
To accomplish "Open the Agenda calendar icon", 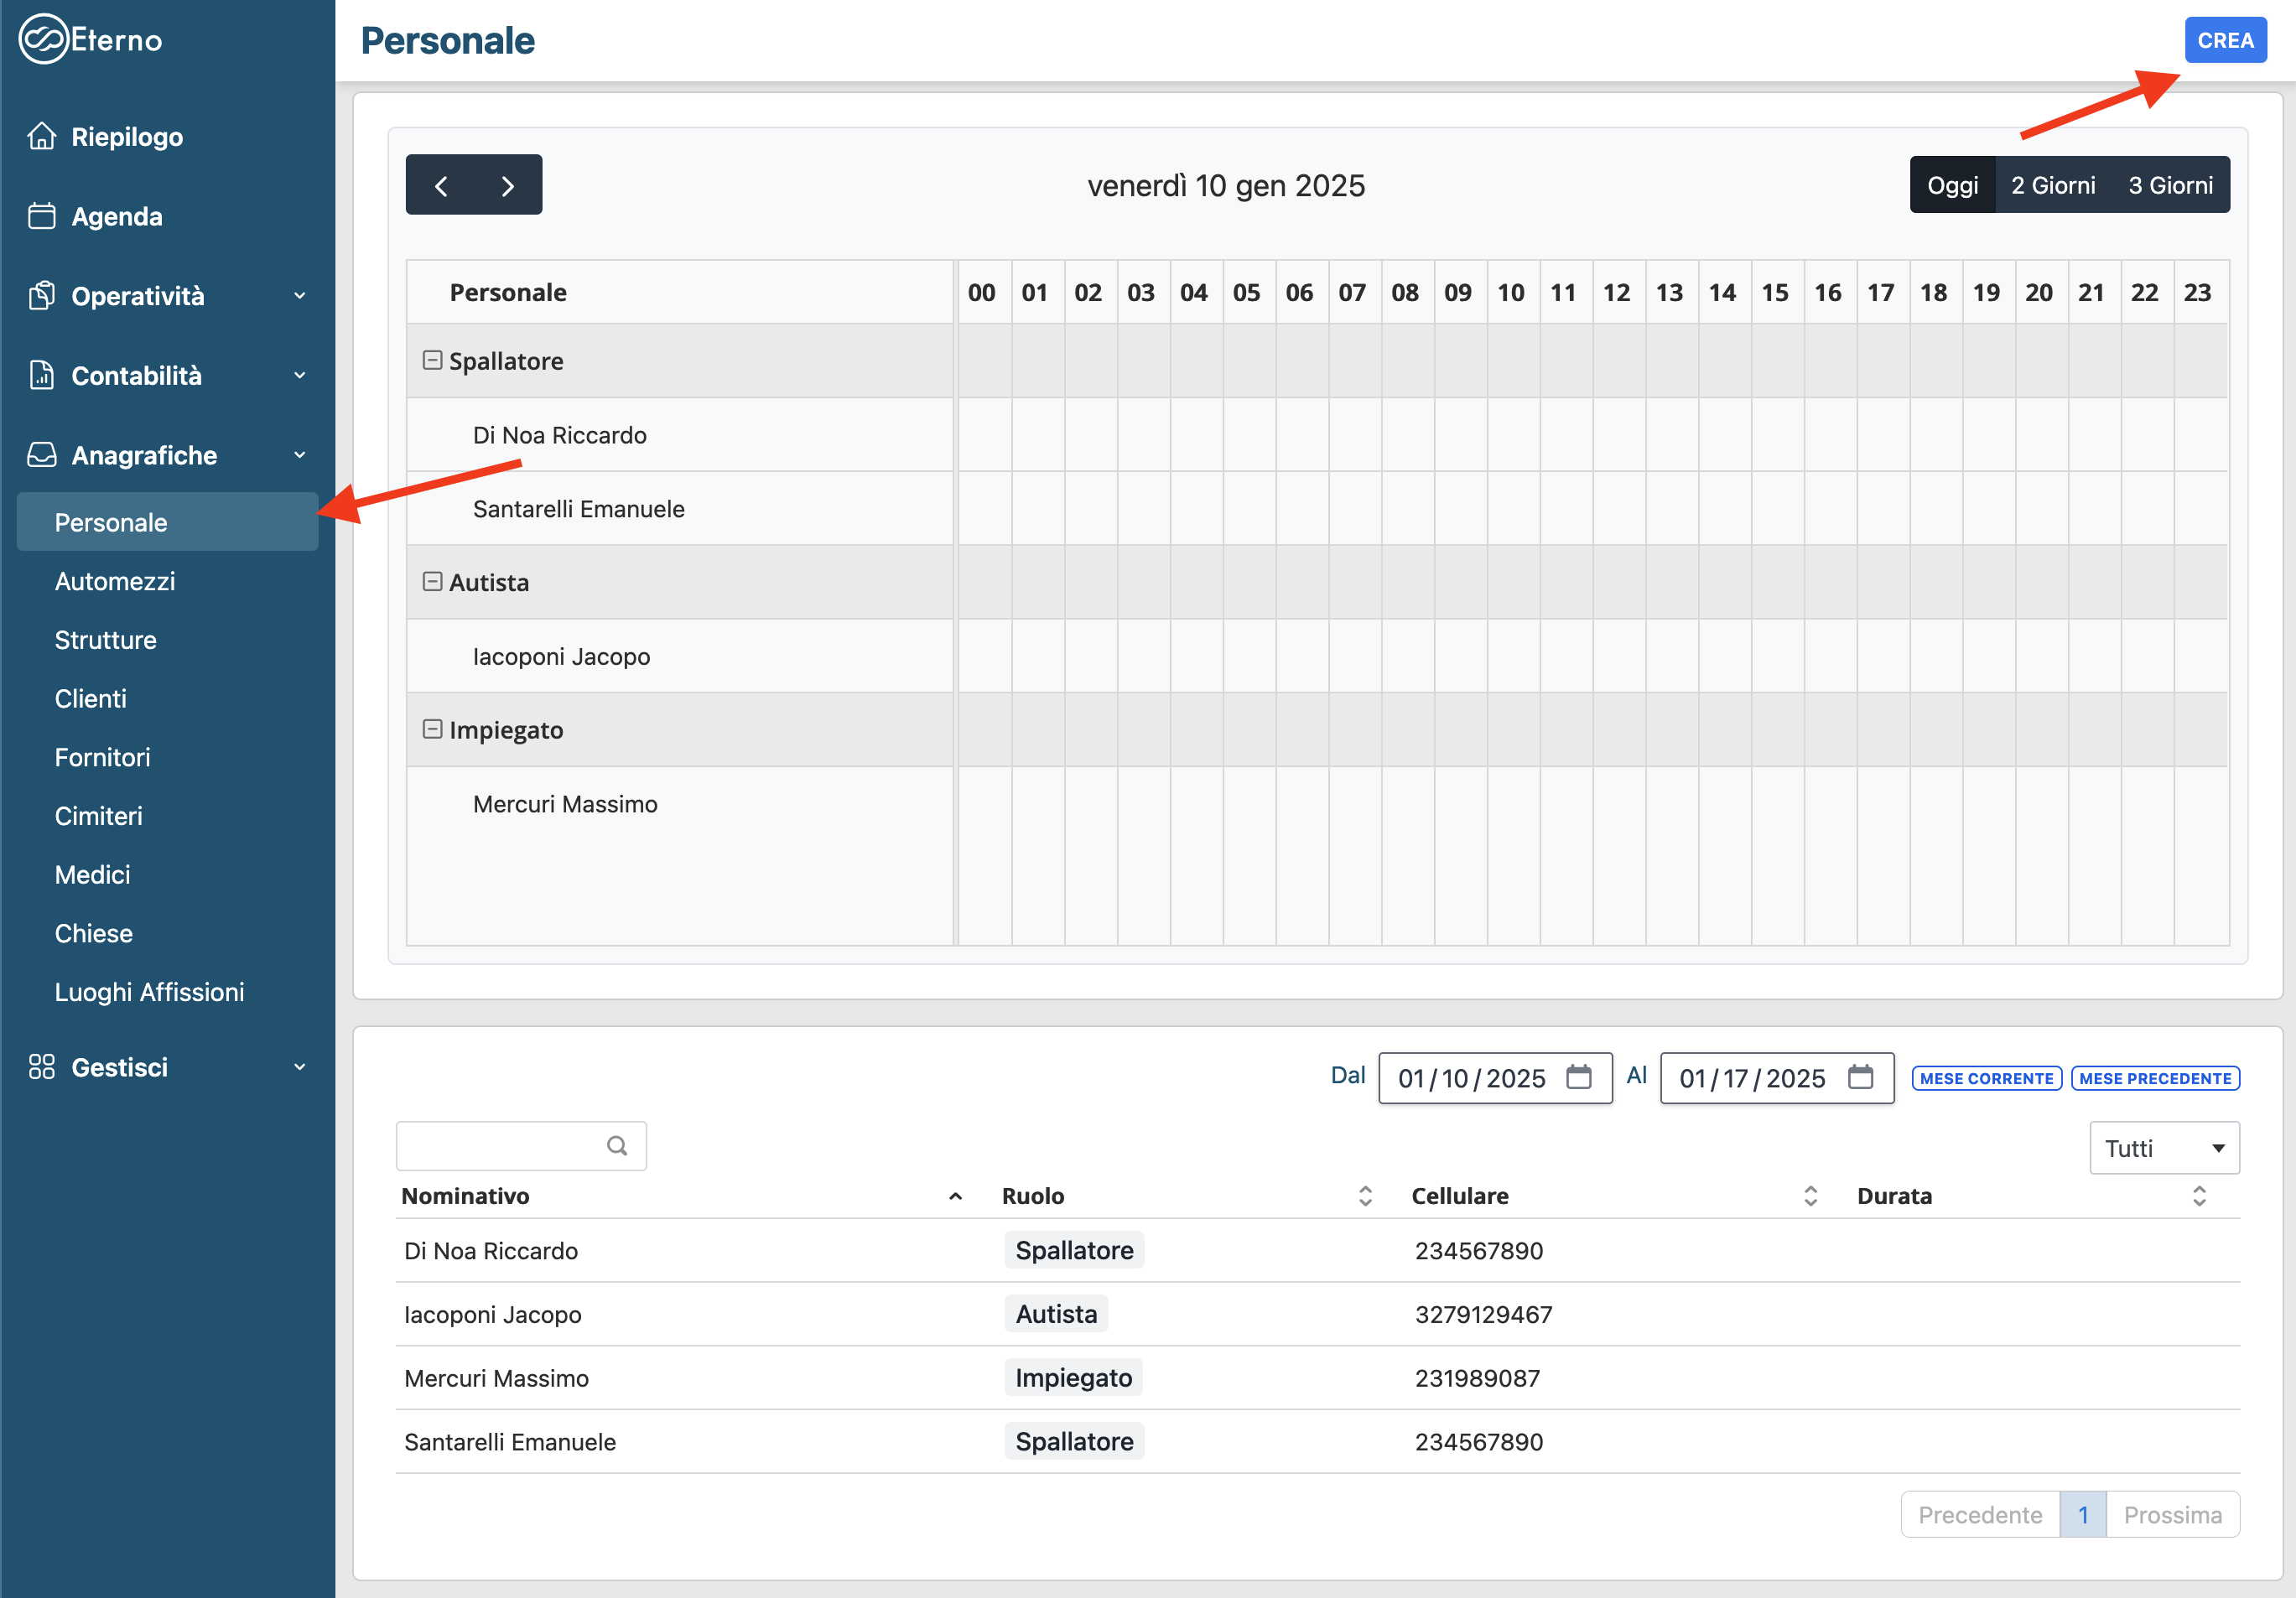I will coord(42,216).
